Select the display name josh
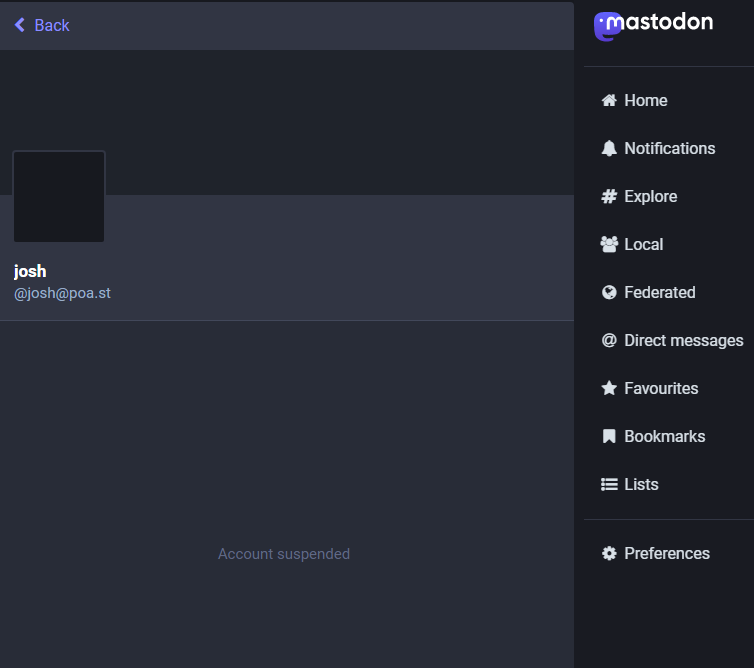The image size is (754, 668). click(x=30, y=271)
